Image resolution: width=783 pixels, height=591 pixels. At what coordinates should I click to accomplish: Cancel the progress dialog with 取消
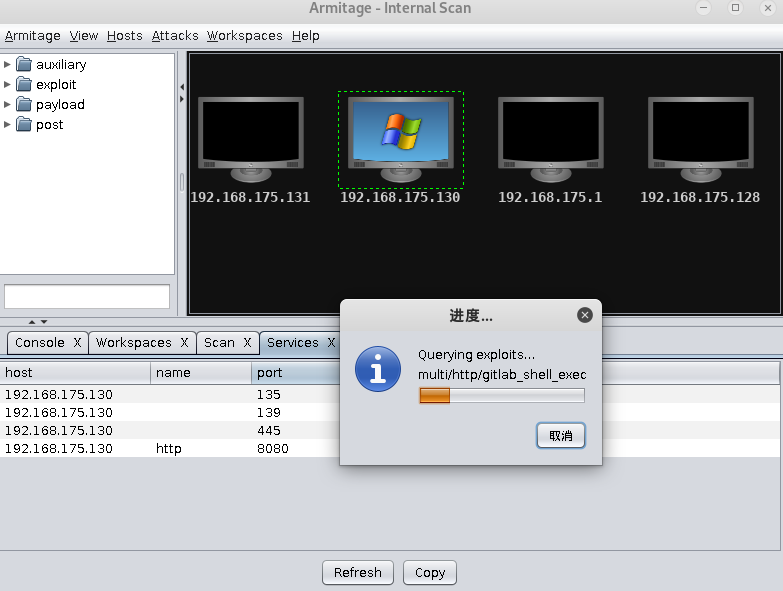click(x=561, y=436)
